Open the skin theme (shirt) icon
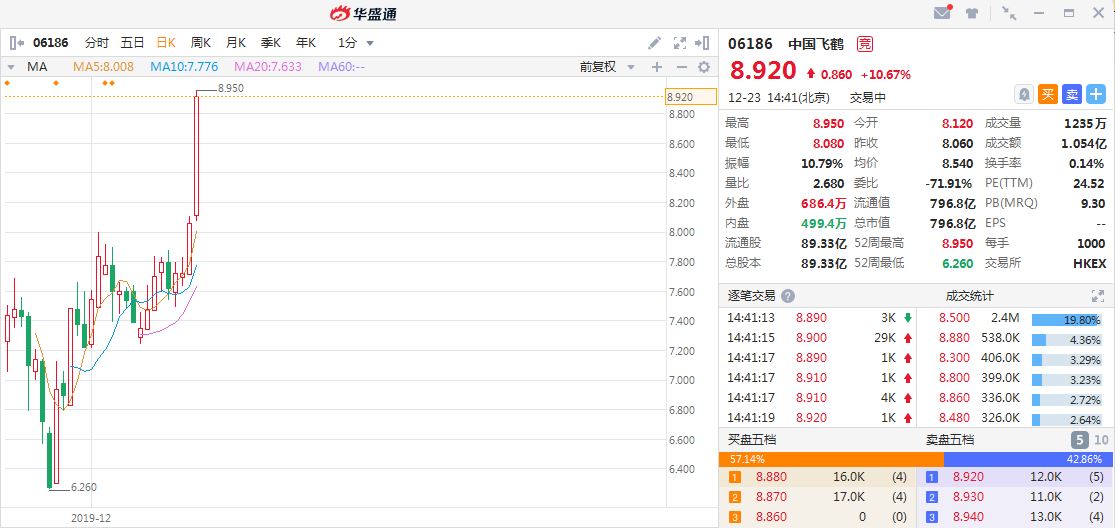Image resolution: width=1115 pixels, height=528 pixels. coord(972,13)
